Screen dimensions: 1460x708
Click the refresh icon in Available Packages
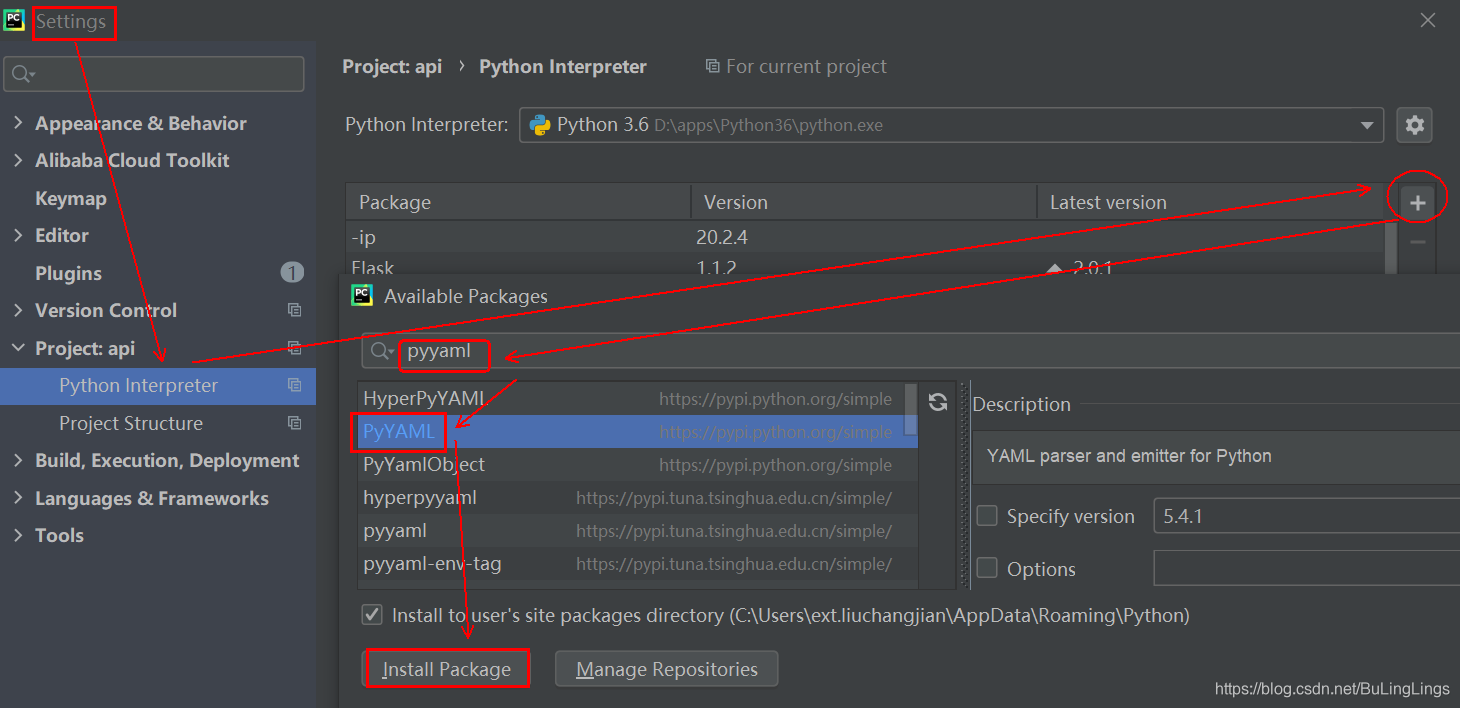click(x=937, y=402)
